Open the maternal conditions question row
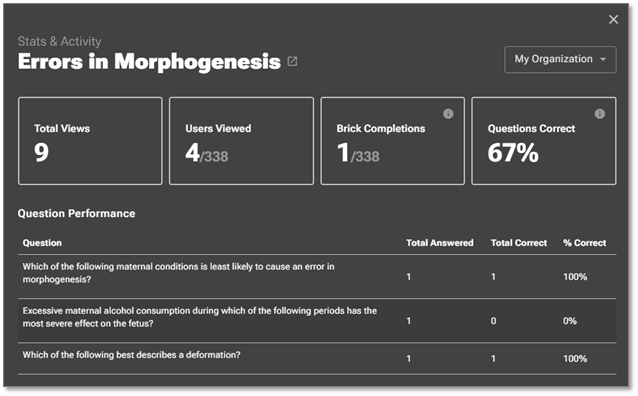Image resolution: width=638 pixels, height=396 pixels. tap(317, 276)
